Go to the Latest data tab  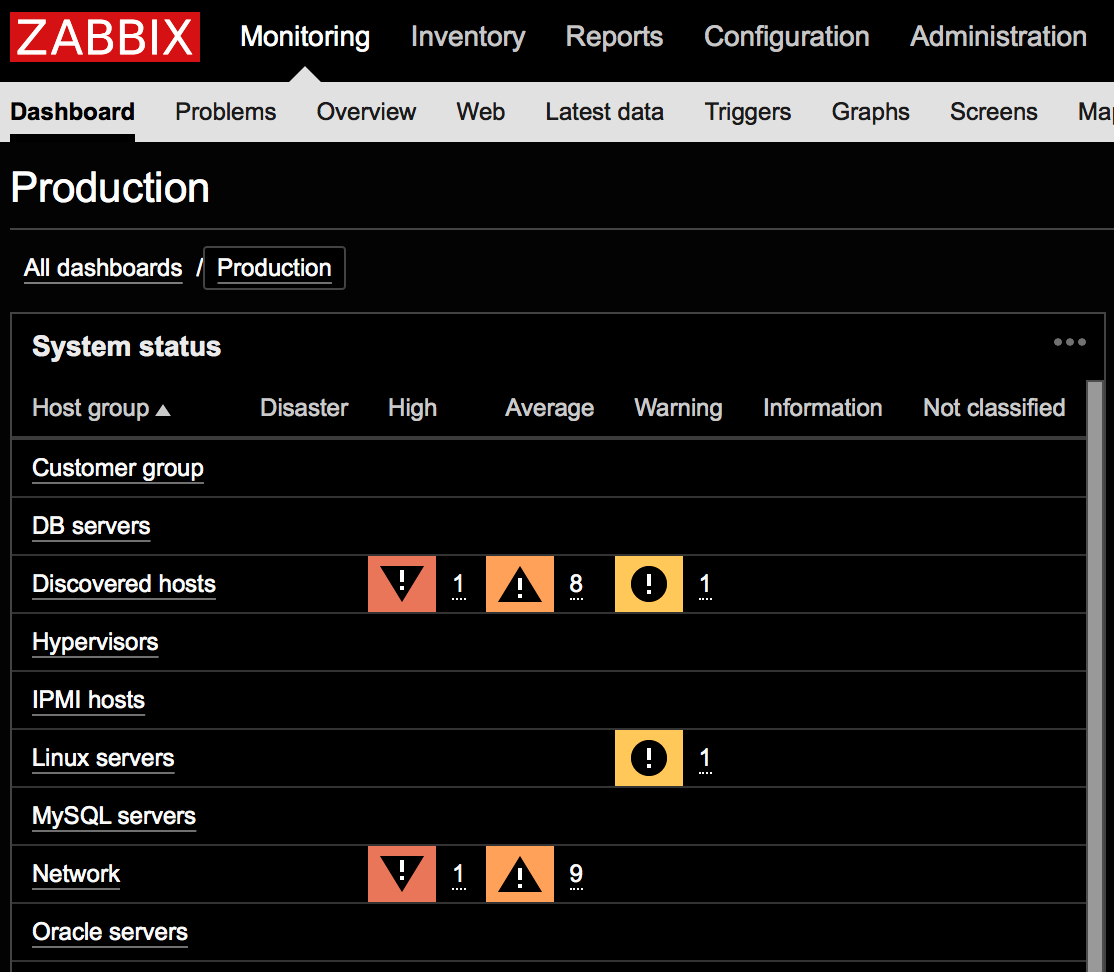(x=604, y=112)
